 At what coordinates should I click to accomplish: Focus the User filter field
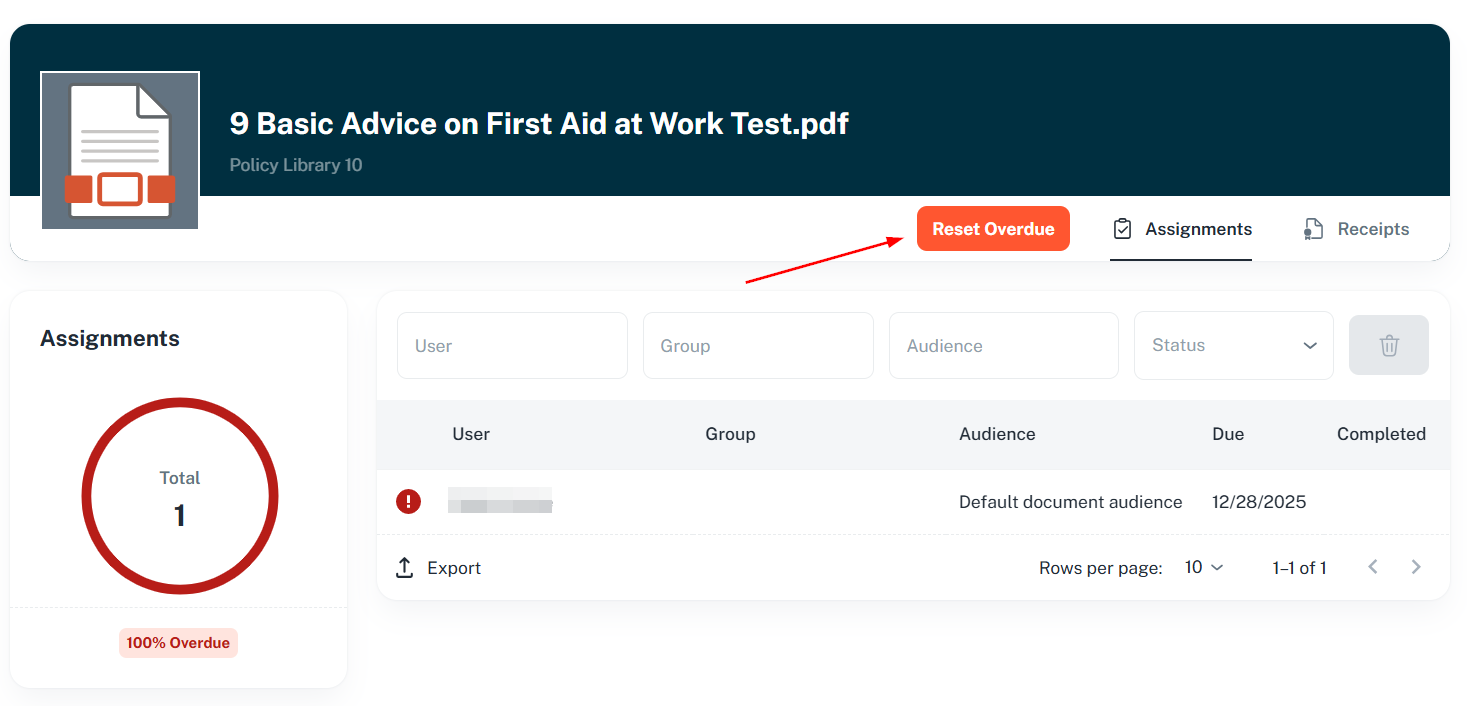pyautogui.click(x=512, y=346)
